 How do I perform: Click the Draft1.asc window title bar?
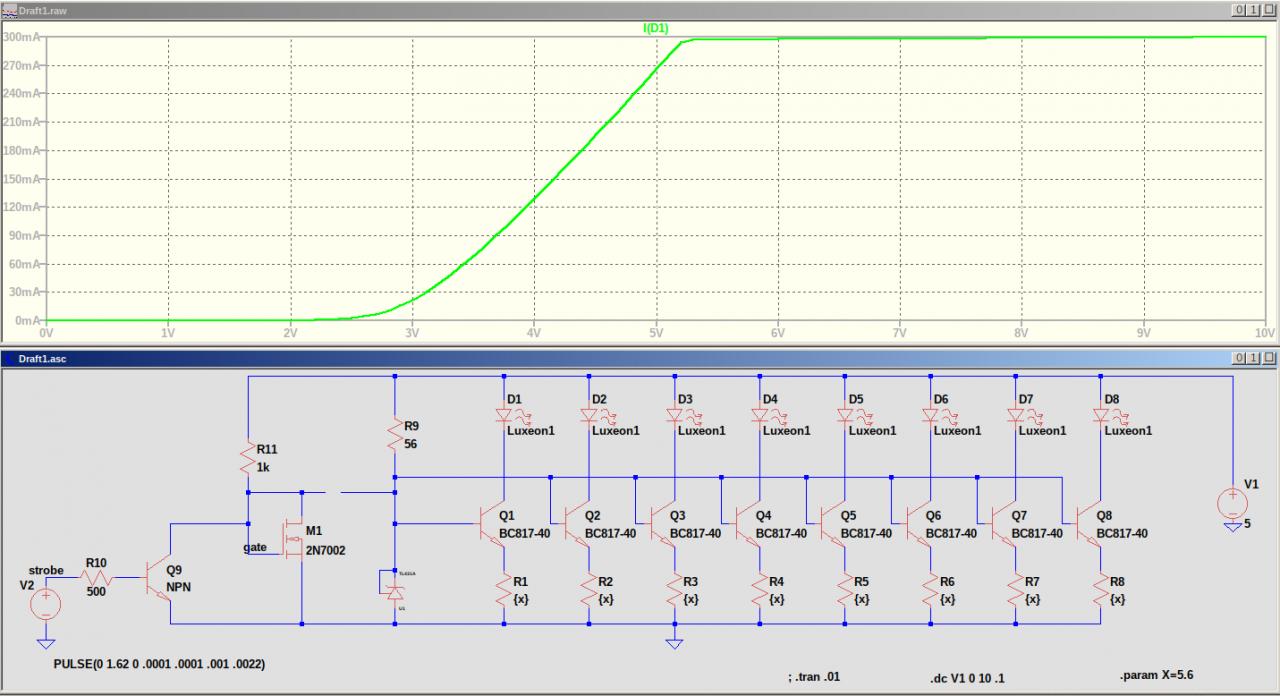coord(640,357)
